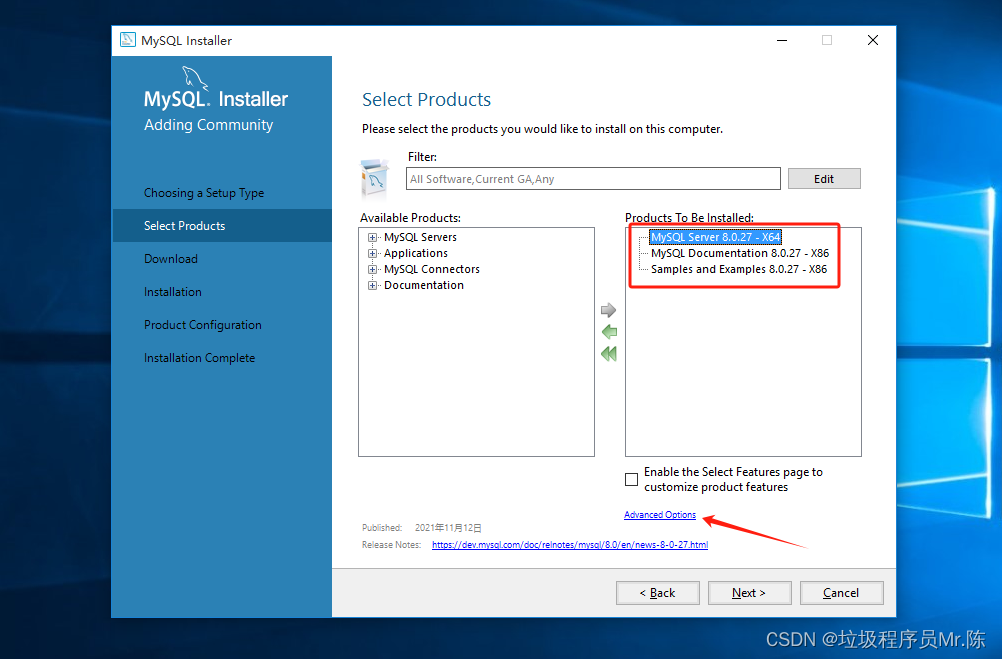Click the remove-all double left arrow

click(x=609, y=353)
